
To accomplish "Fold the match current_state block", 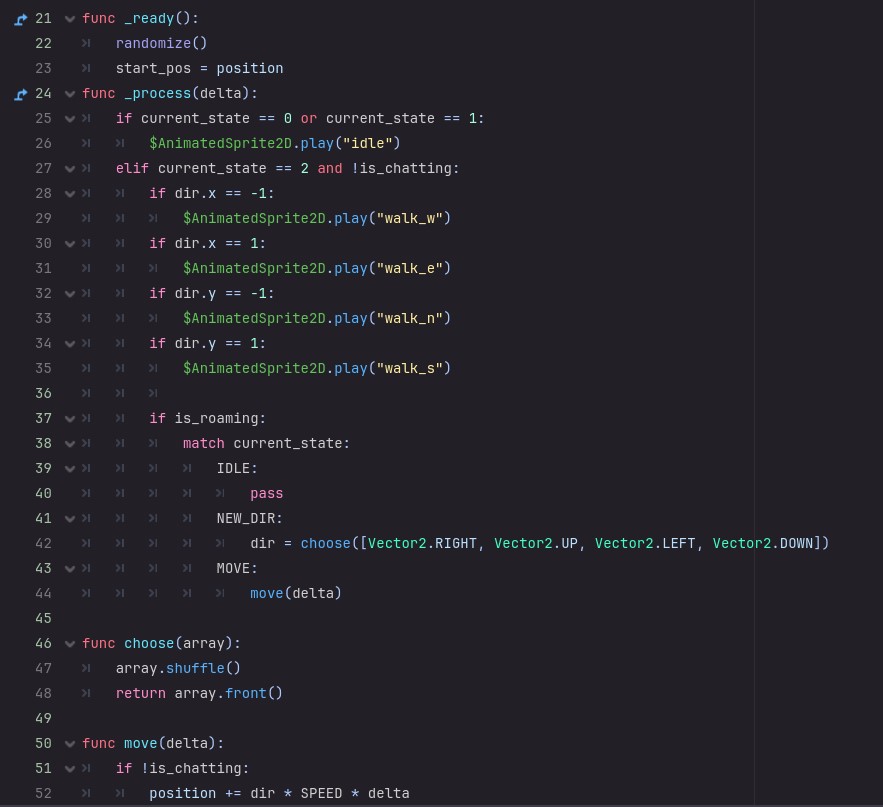I will pyautogui.click(x=70, y=444).
